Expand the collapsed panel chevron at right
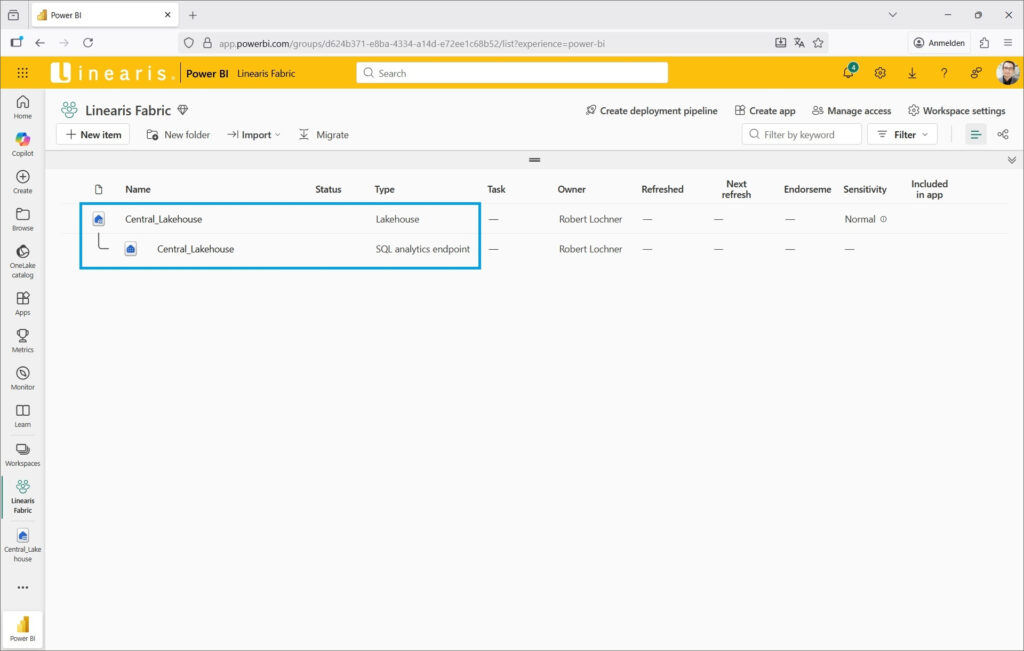 1011,160
